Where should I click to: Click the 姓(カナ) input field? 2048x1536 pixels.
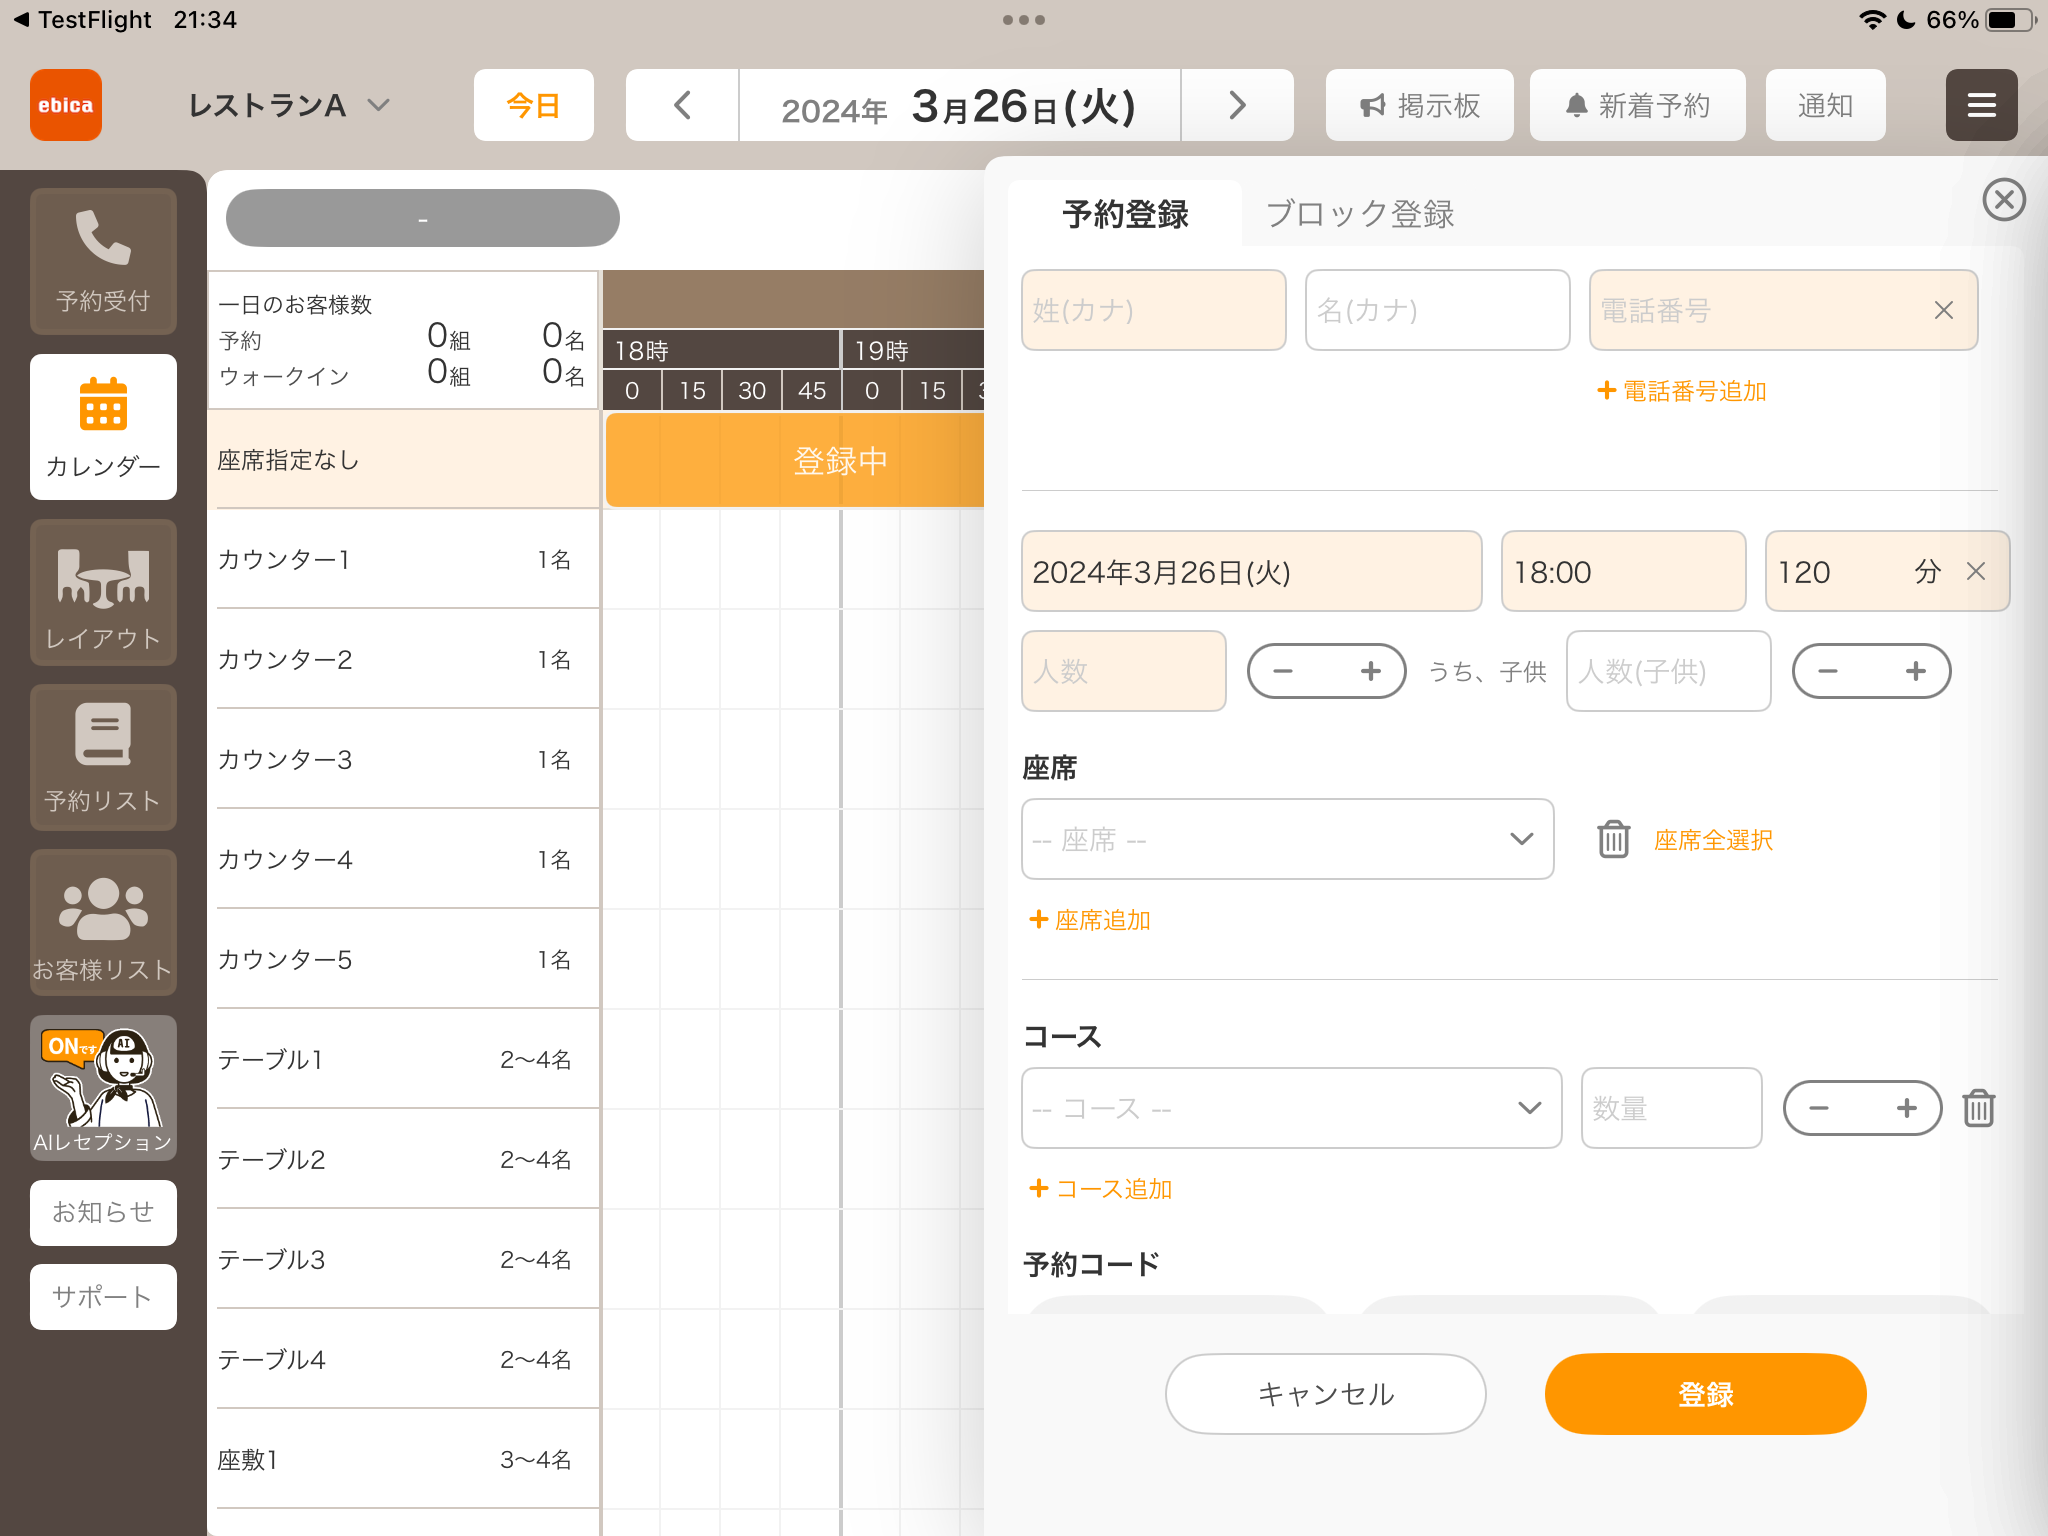[1153, 310]
